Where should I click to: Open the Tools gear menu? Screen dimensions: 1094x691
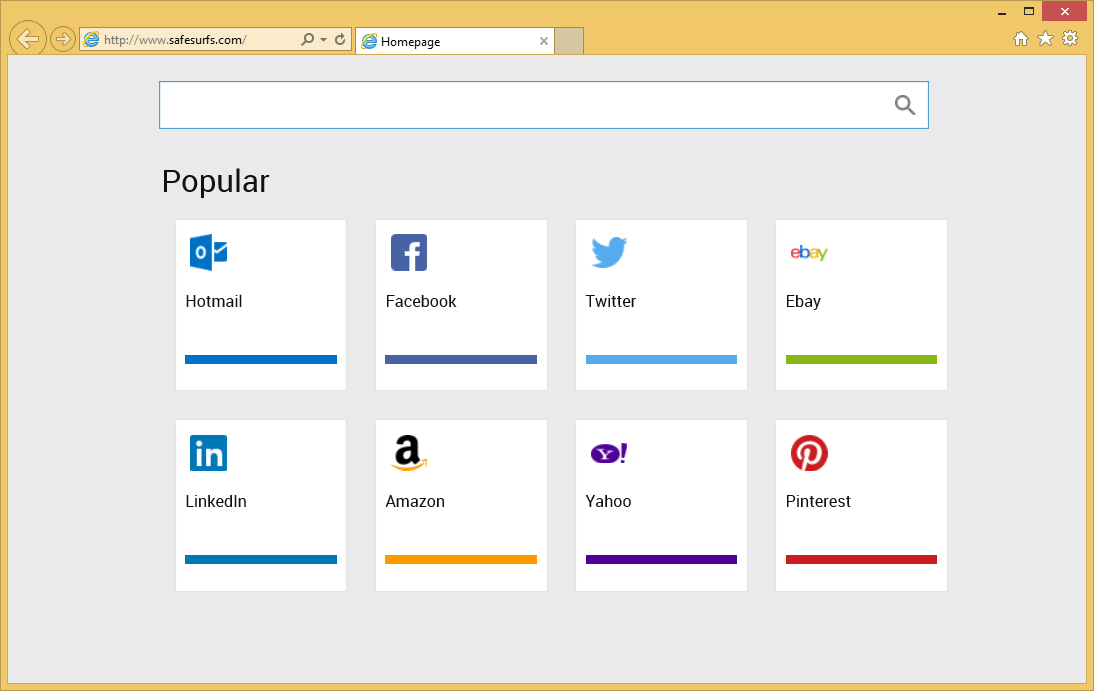pyautogui.click(x=1070, y=38)
